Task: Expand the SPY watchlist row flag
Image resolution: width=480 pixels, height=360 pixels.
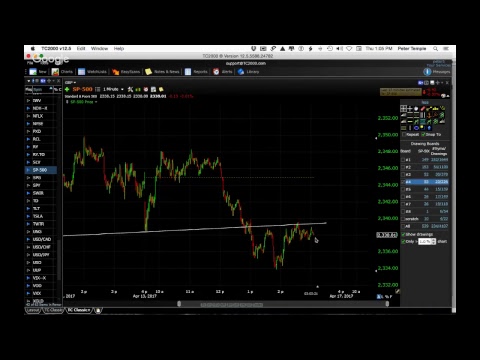Action: (28, 185)
